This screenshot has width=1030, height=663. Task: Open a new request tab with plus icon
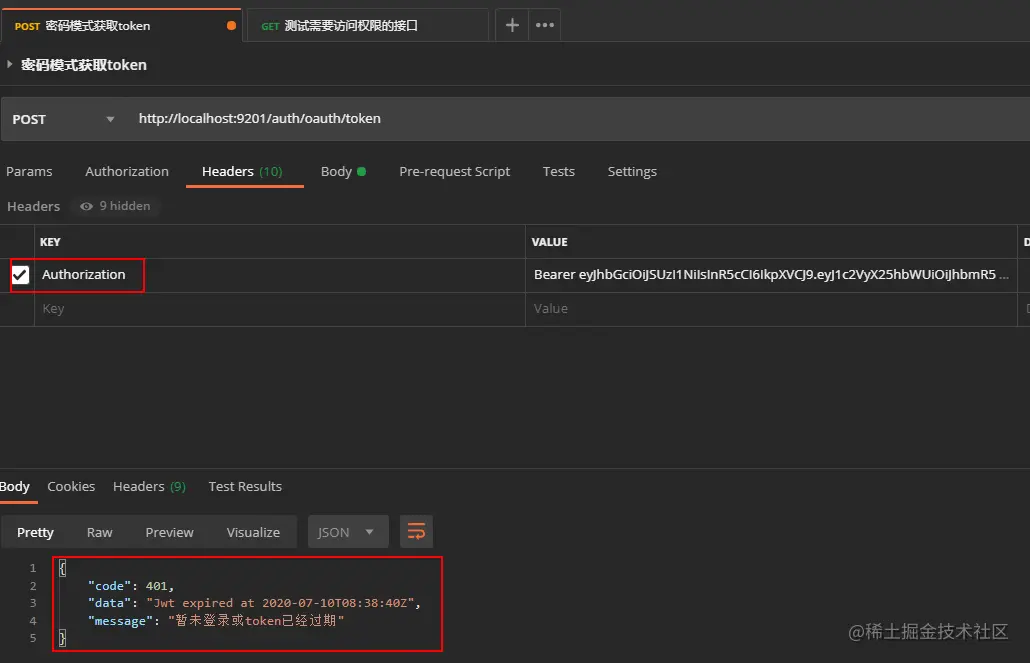click(512, 25)
